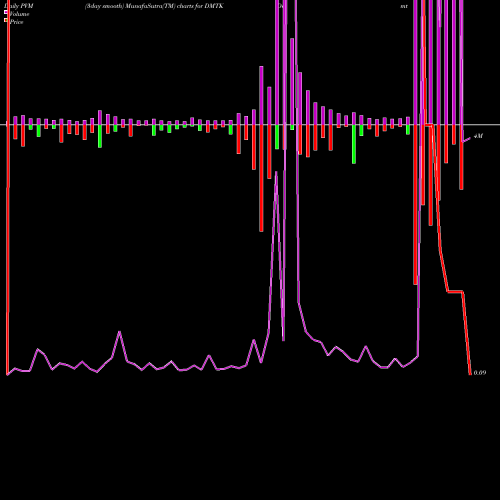Select the 'Price' legend label

coord(16,22)
